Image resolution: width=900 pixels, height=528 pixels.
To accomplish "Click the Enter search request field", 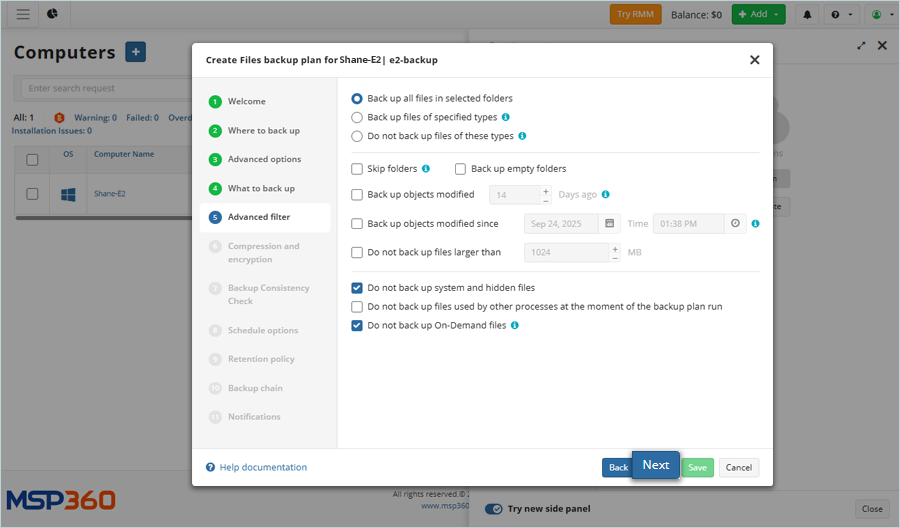I will (100, 88).
